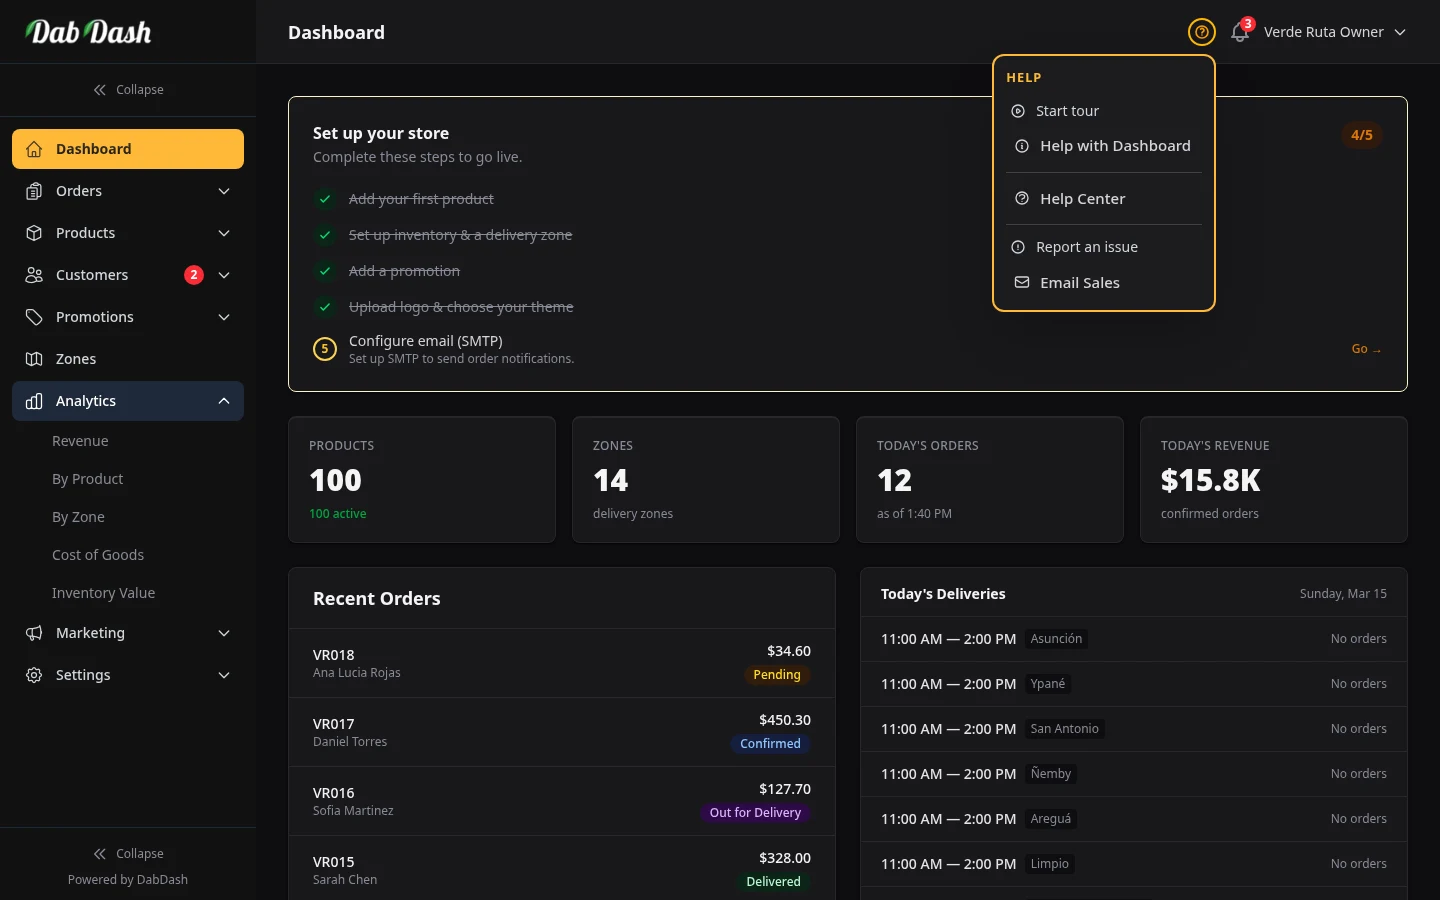The height and width of the screenshot is (900, 1440).
Task: Open the notification bell with 3 alerts
Action: click(1239, 32)
